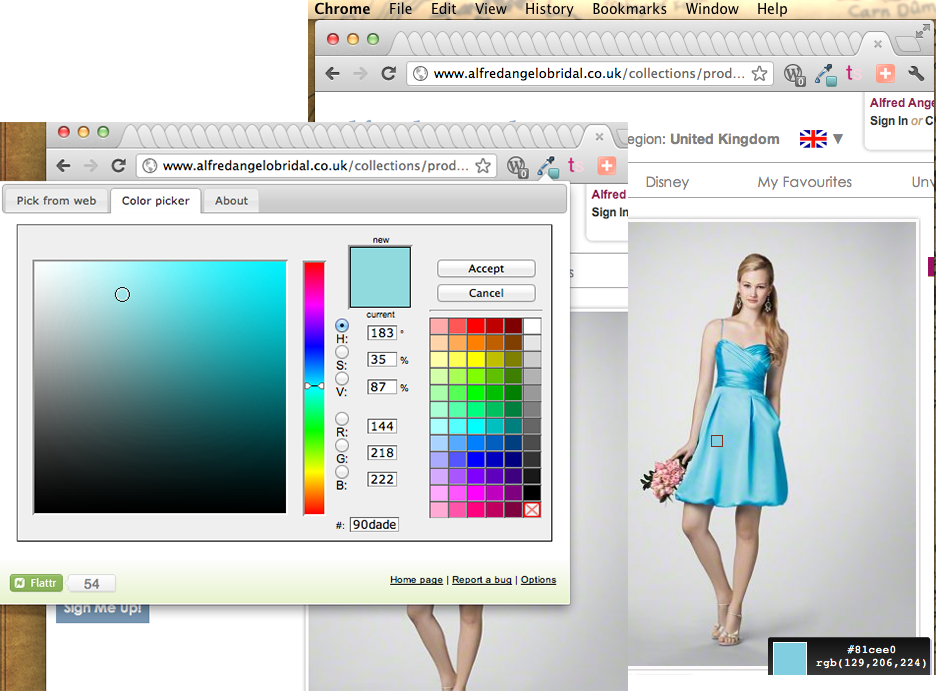Click the red X no-color swatch

(532, 510)
